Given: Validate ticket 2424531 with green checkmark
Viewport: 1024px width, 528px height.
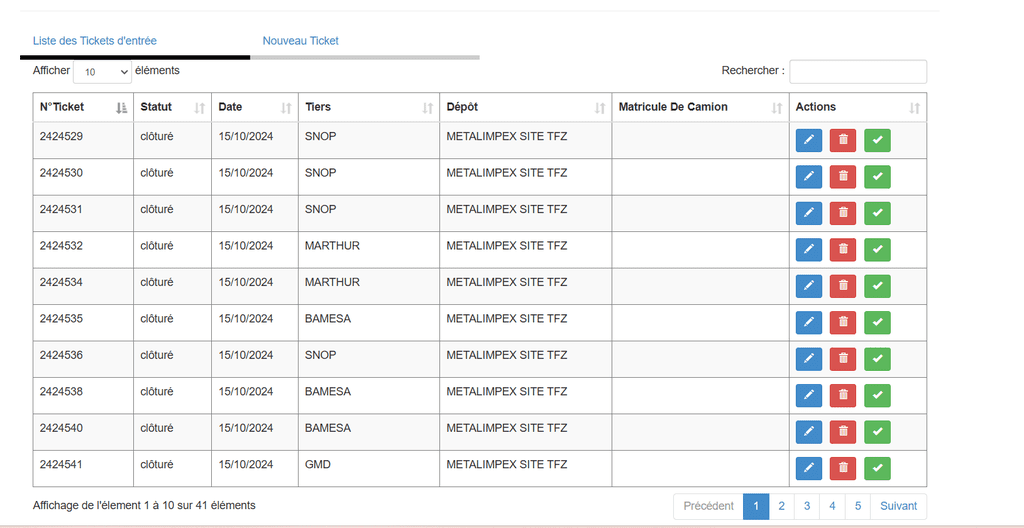Looking at the screenshot, I should [x=878, y=214].
